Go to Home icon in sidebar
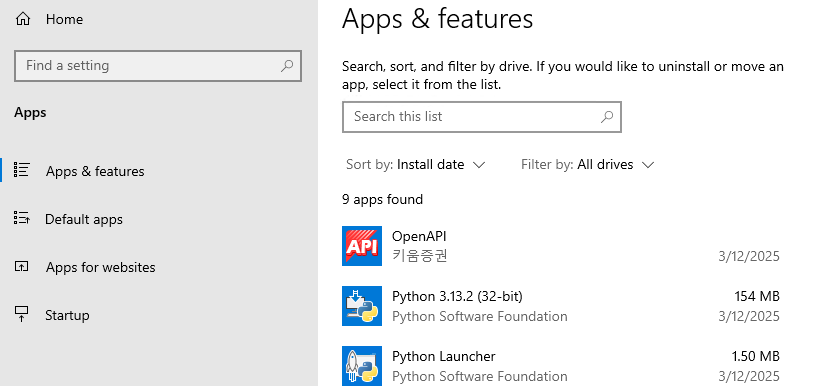This screenshot has width=833, height=386. click(22, 20)
